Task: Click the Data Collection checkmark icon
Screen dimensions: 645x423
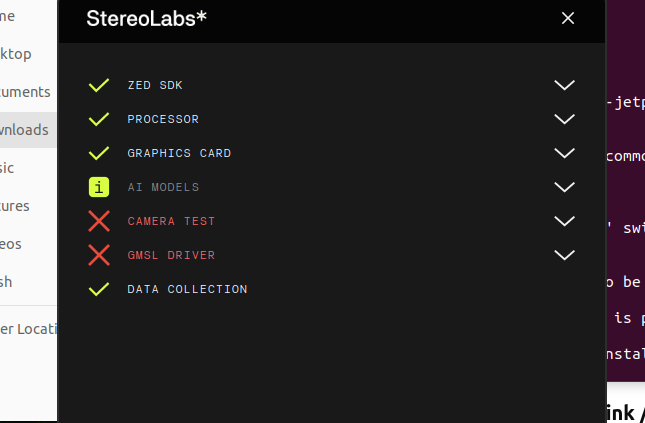Action: pyautogui.click(x=98, y=289)
